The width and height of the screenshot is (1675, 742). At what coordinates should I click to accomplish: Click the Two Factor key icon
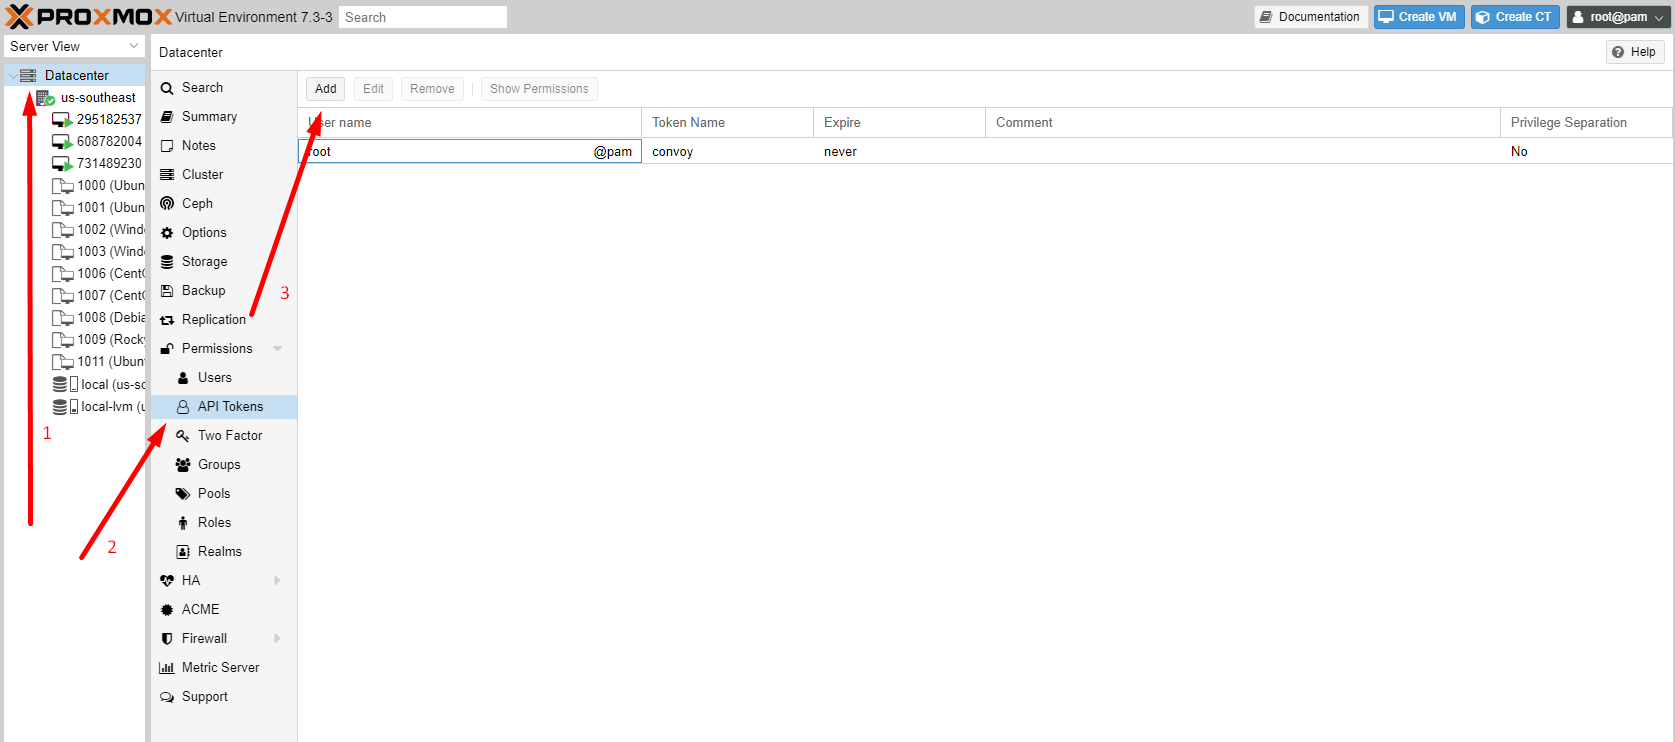click(x=183, y=436)
